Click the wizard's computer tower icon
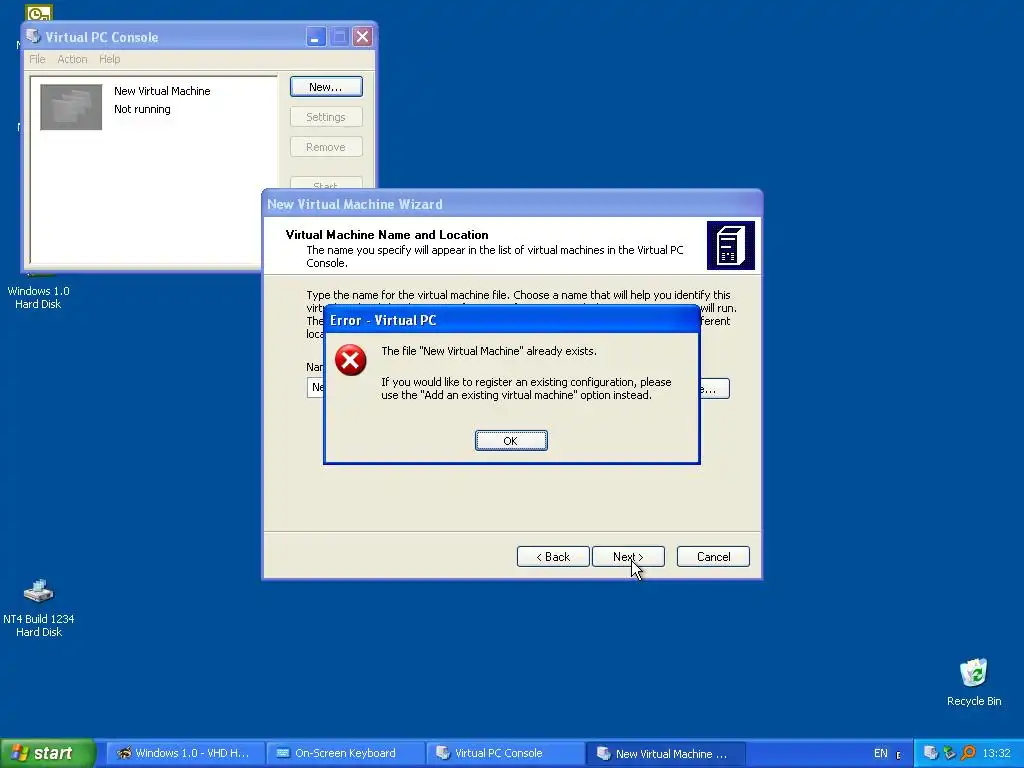This screenshot has width=1024, height=768. point(731,246)
